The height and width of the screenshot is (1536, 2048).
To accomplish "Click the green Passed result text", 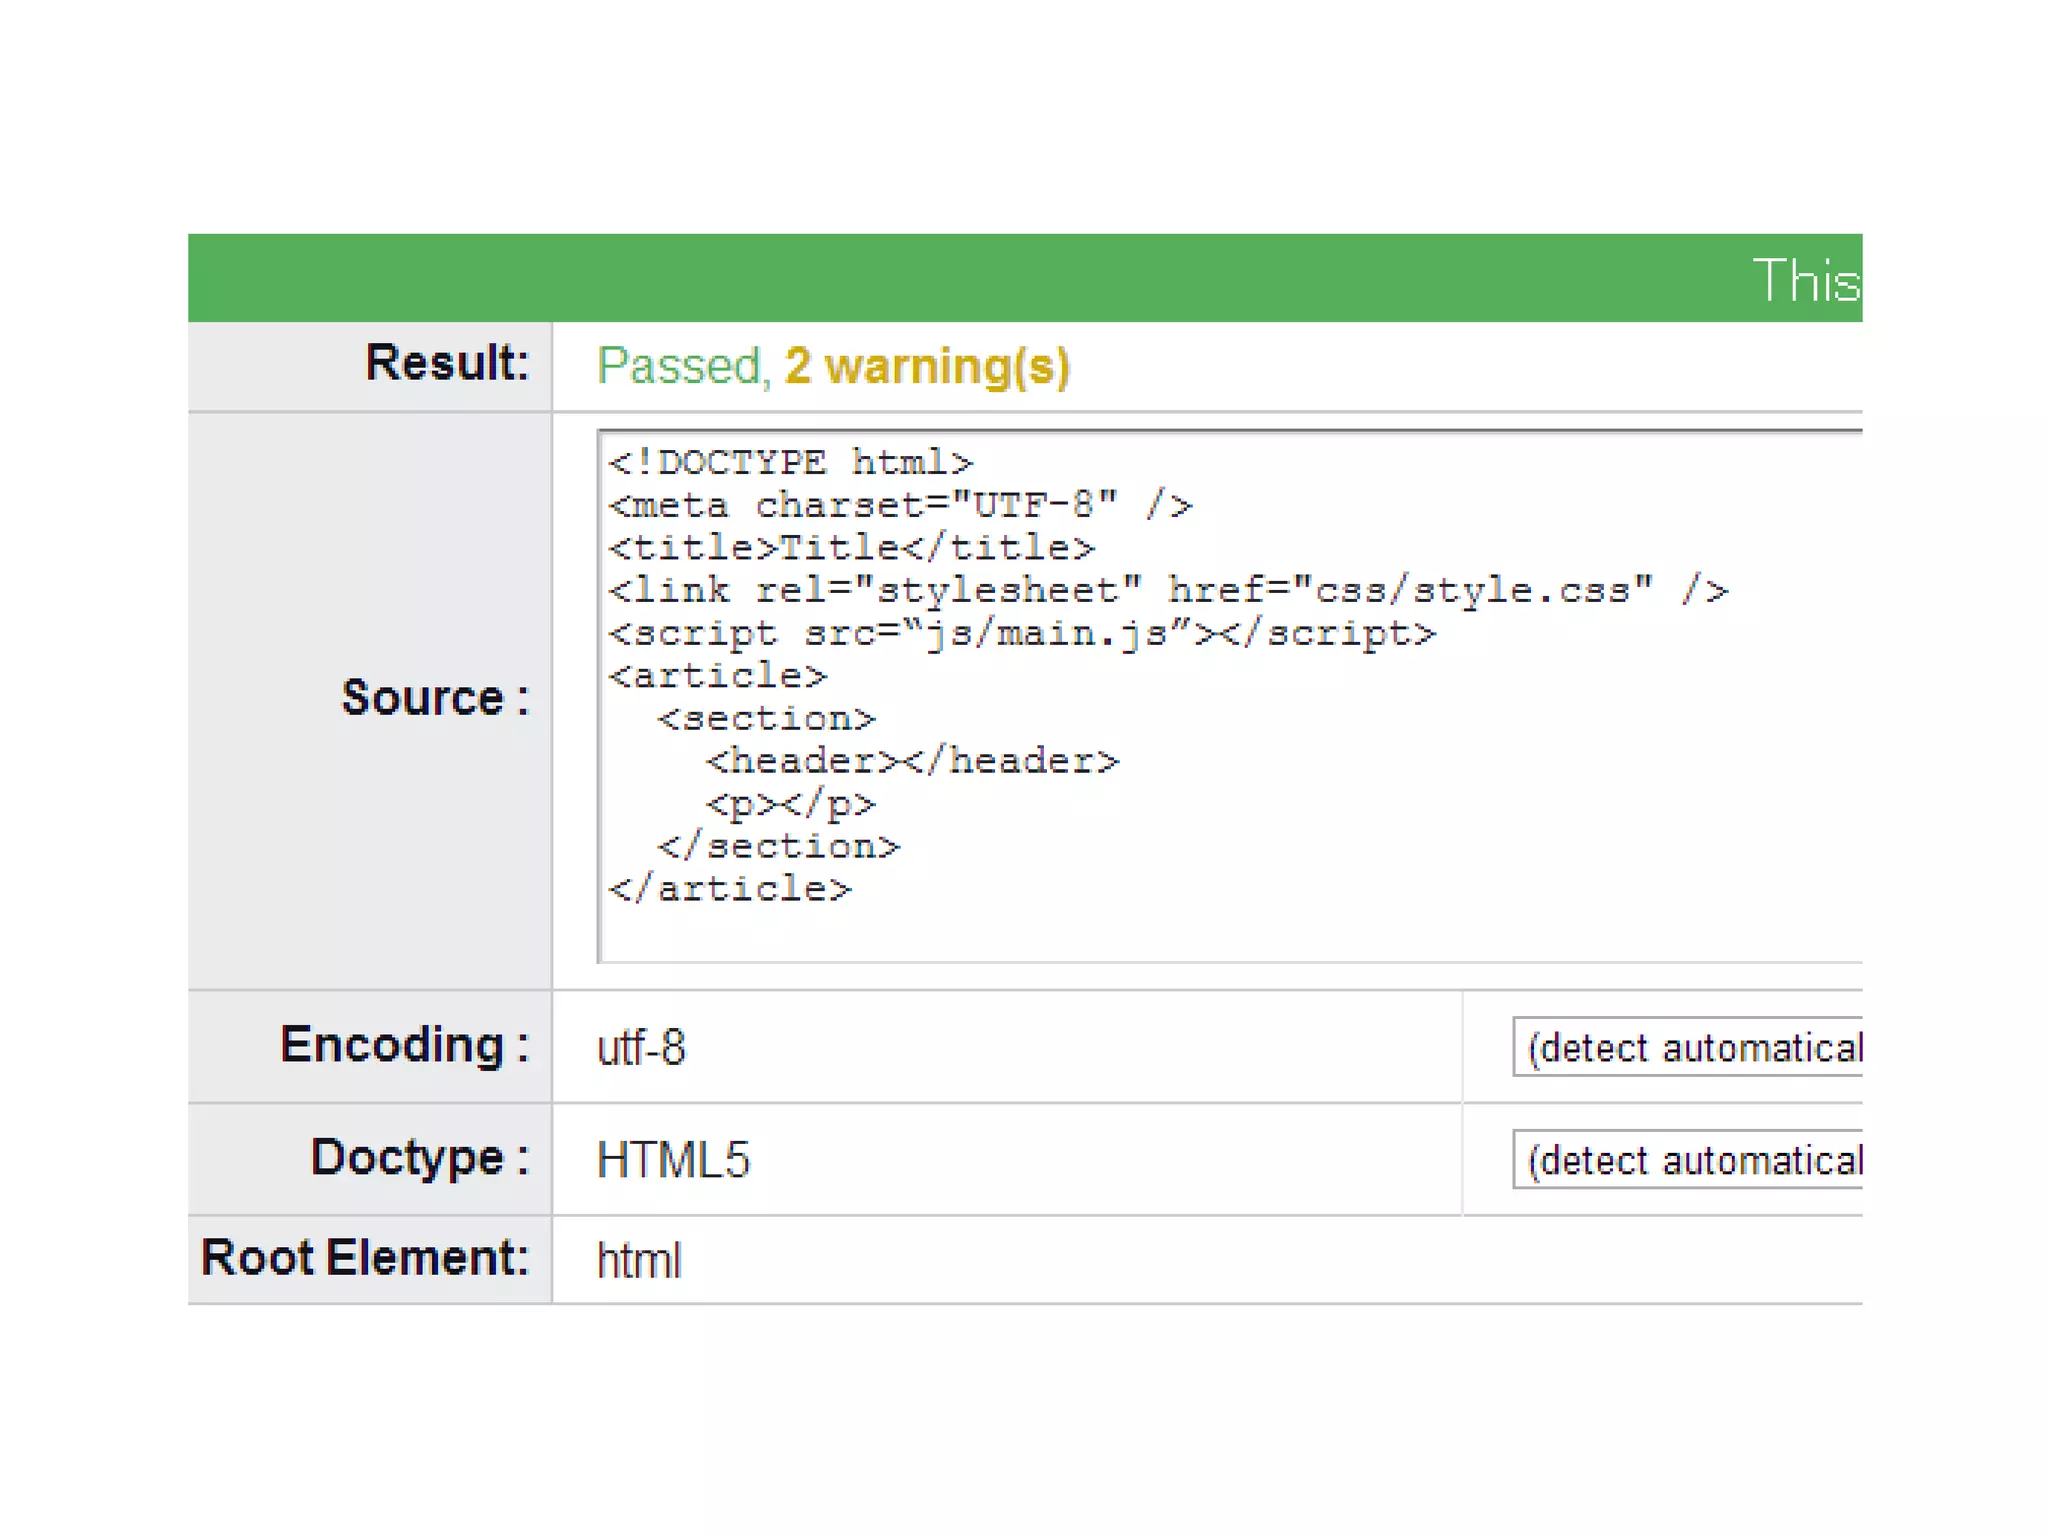I will click(x=679, y=366).
